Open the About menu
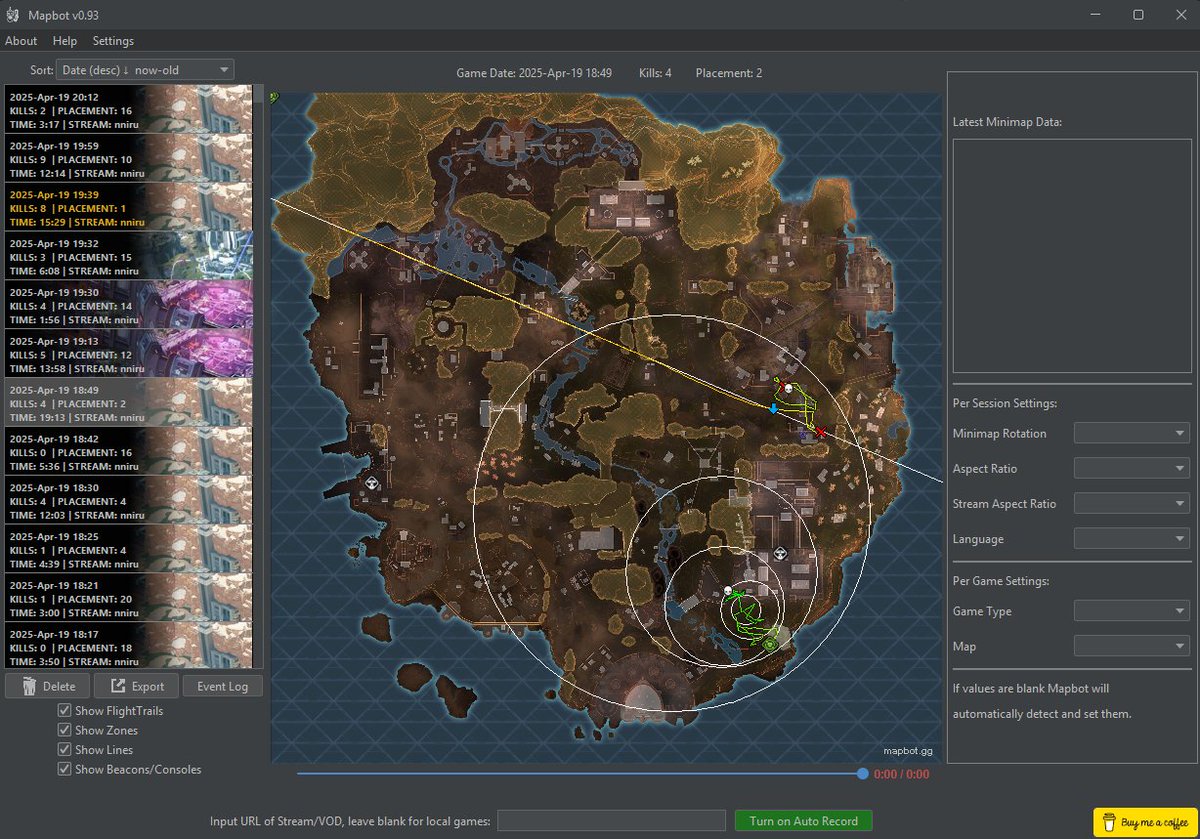The height and width of the screenshot is (839, 1200). click(21, 41)
